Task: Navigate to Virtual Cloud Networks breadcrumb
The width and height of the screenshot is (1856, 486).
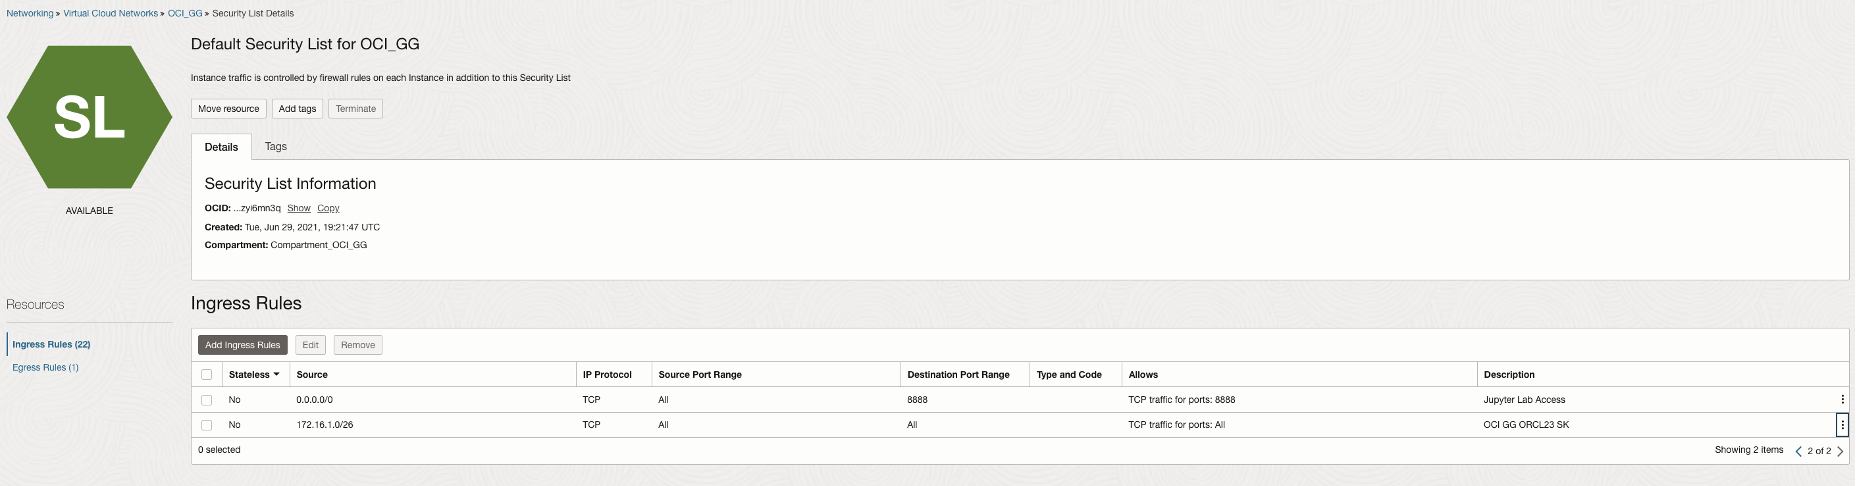Action: (110, 14)
